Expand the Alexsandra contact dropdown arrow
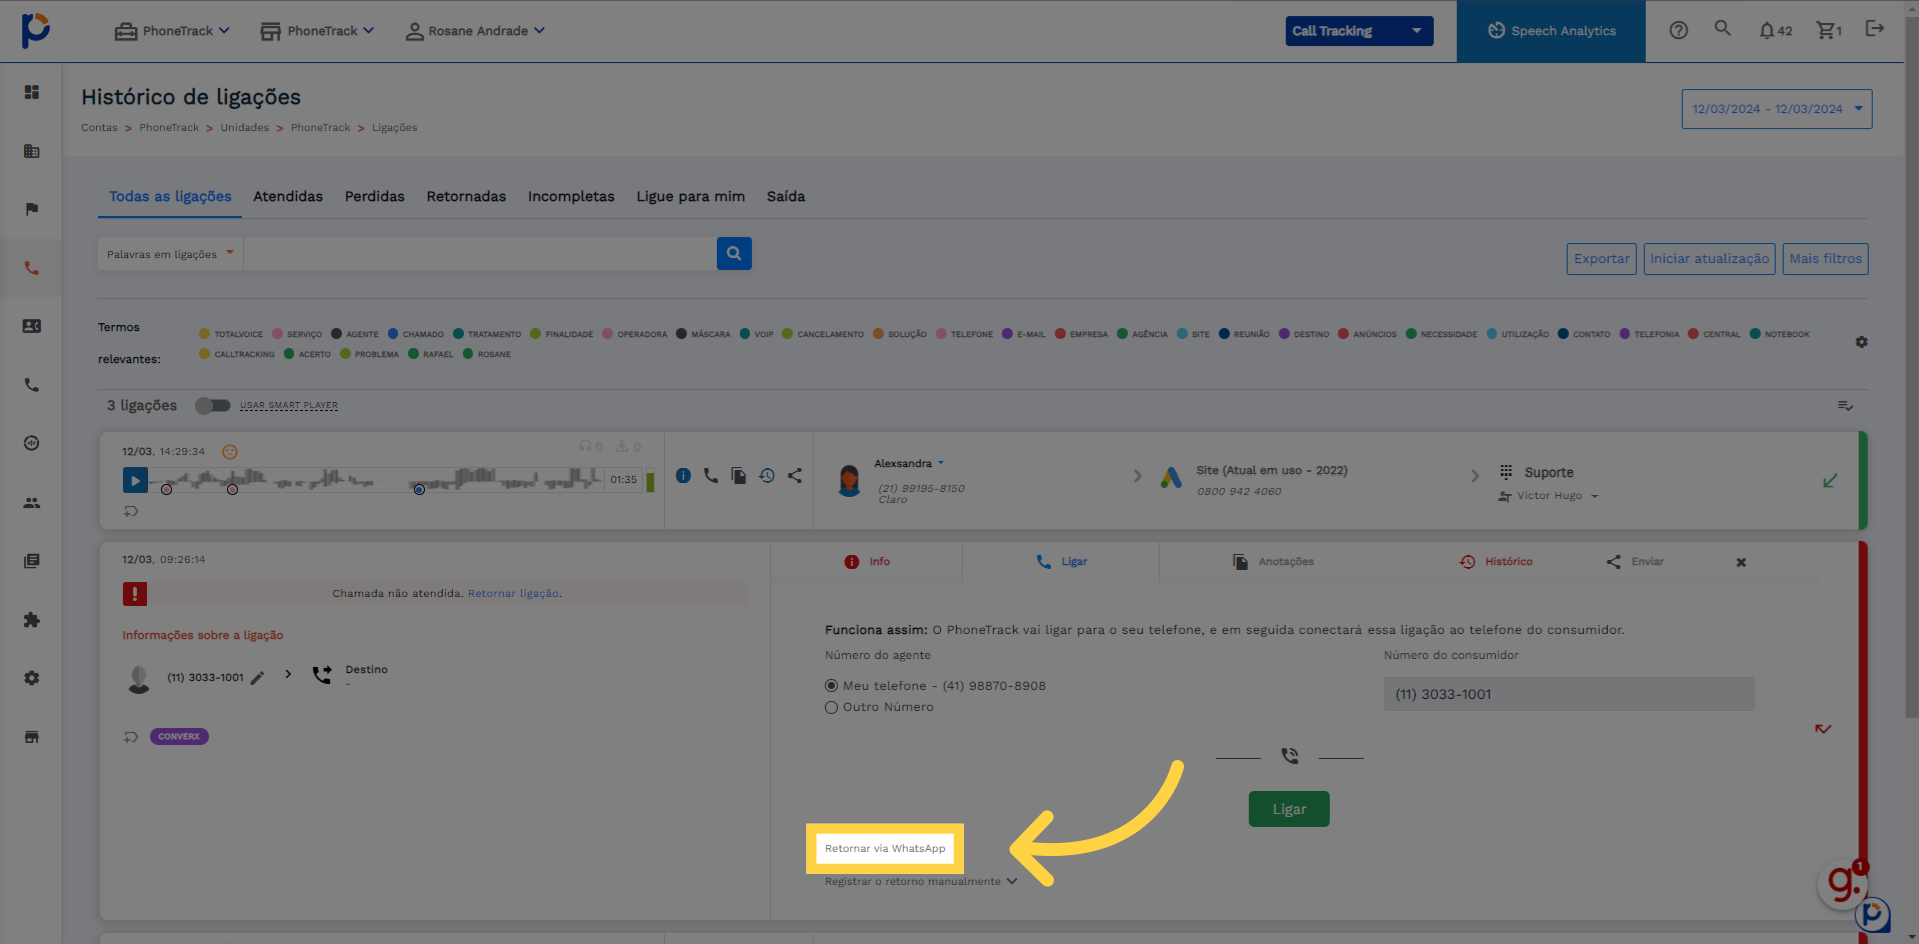Image resolution: width=1919 pixels, height=944 pixels. tap(941, 463)
